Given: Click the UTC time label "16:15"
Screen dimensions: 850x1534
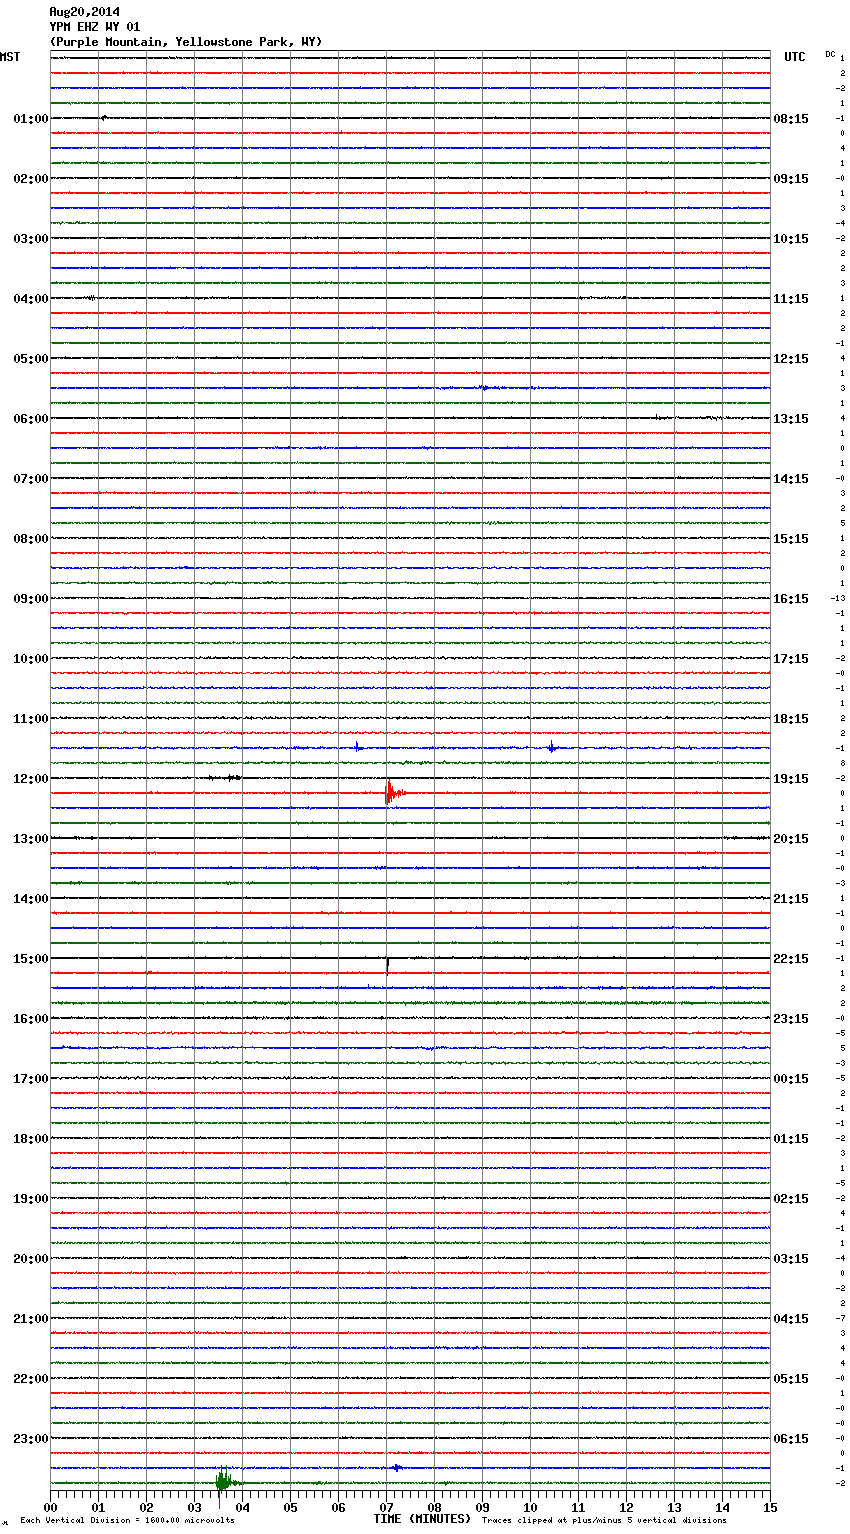Looking at the screenshot, I should pyautogui.click(x=791, y=599).
